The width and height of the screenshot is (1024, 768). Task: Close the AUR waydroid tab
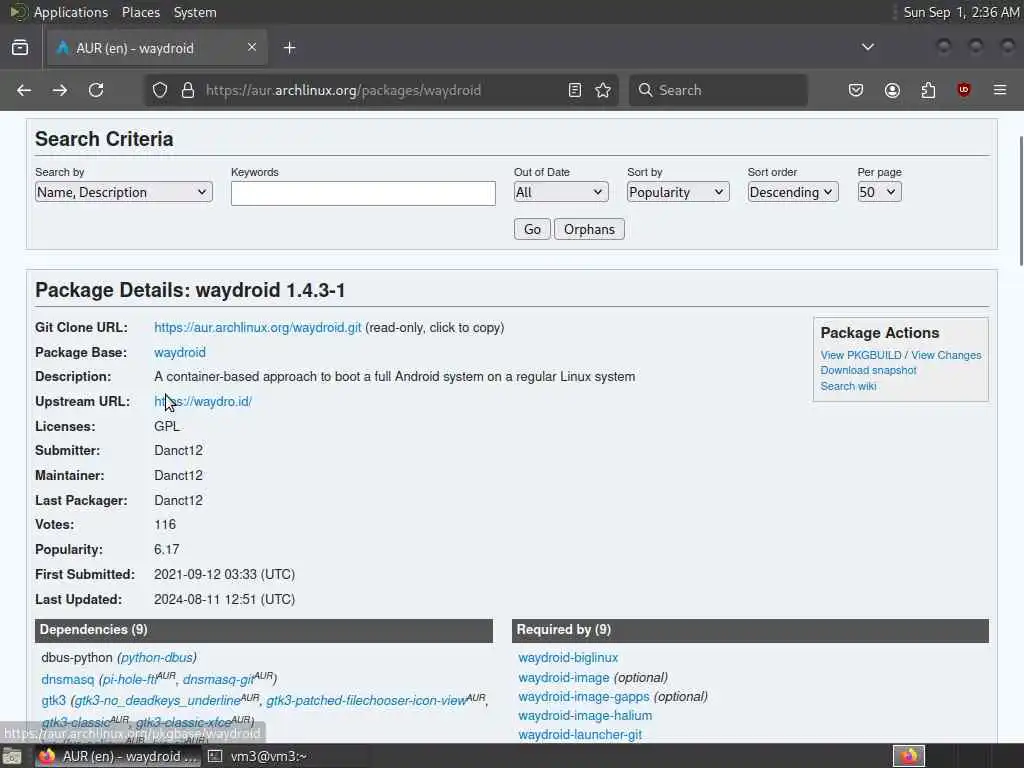[252, 47]
